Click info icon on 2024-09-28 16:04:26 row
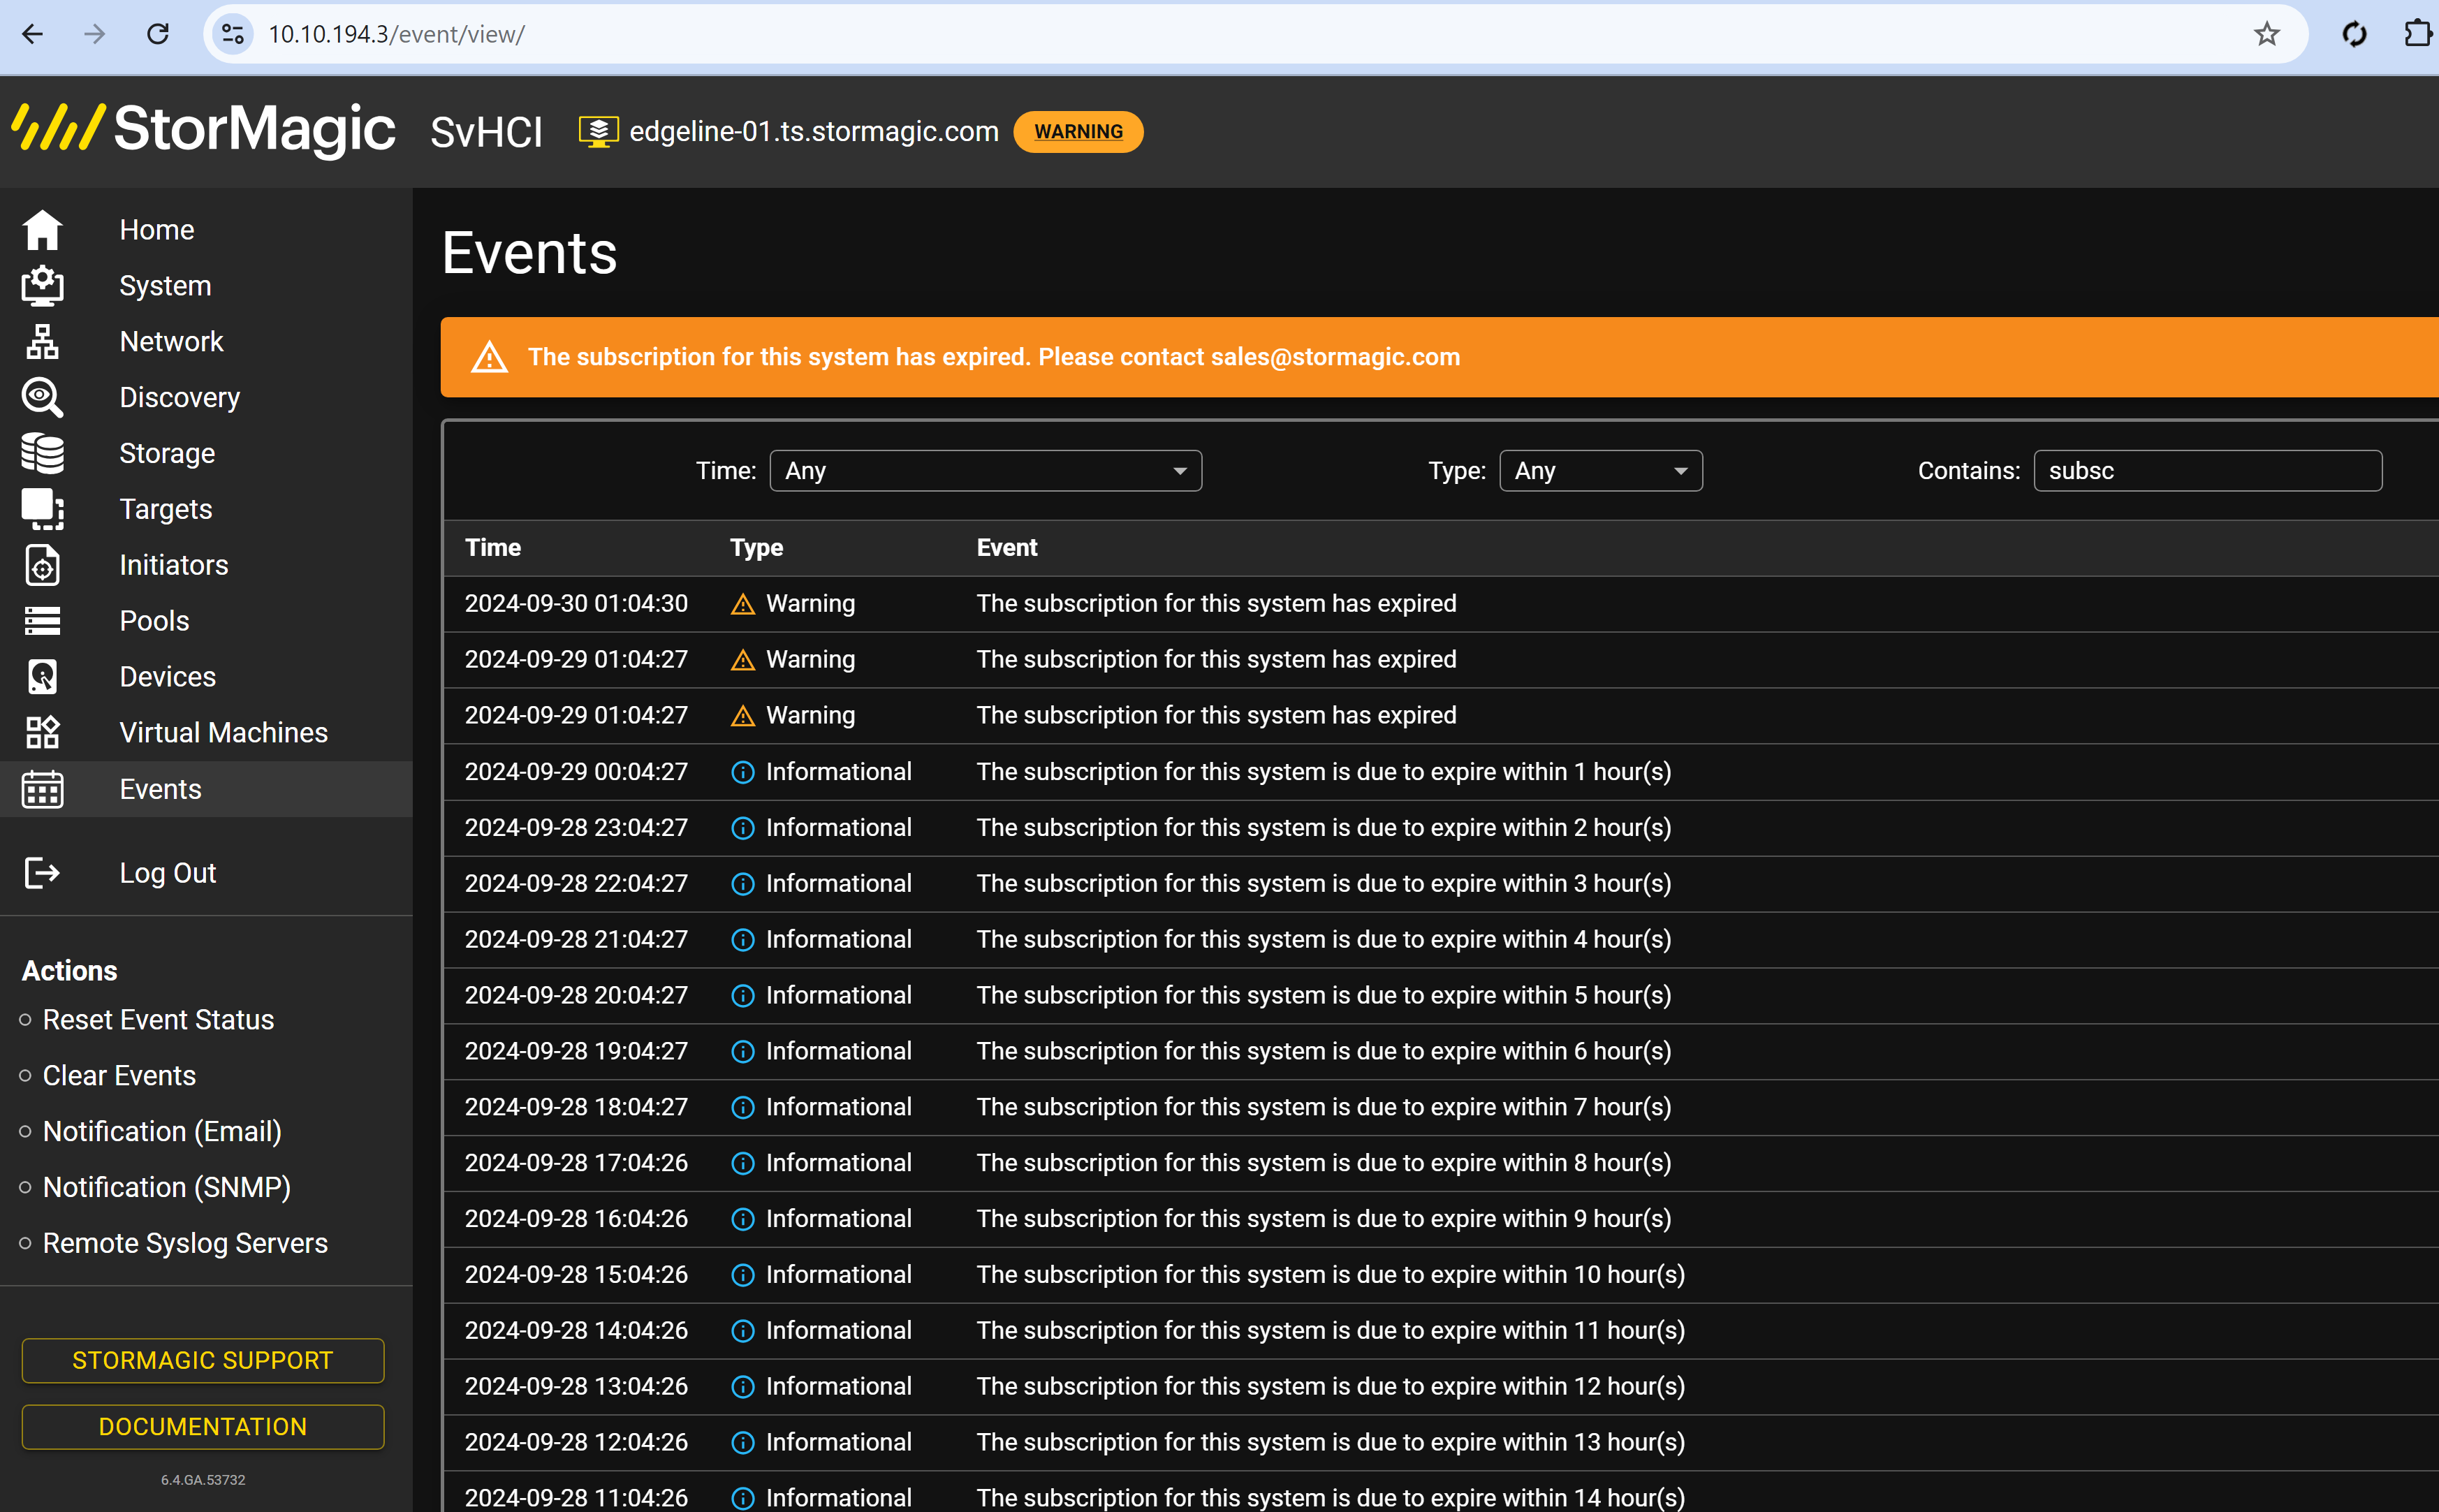Screen dimensions: 2439x1512 pos(742,1219)
